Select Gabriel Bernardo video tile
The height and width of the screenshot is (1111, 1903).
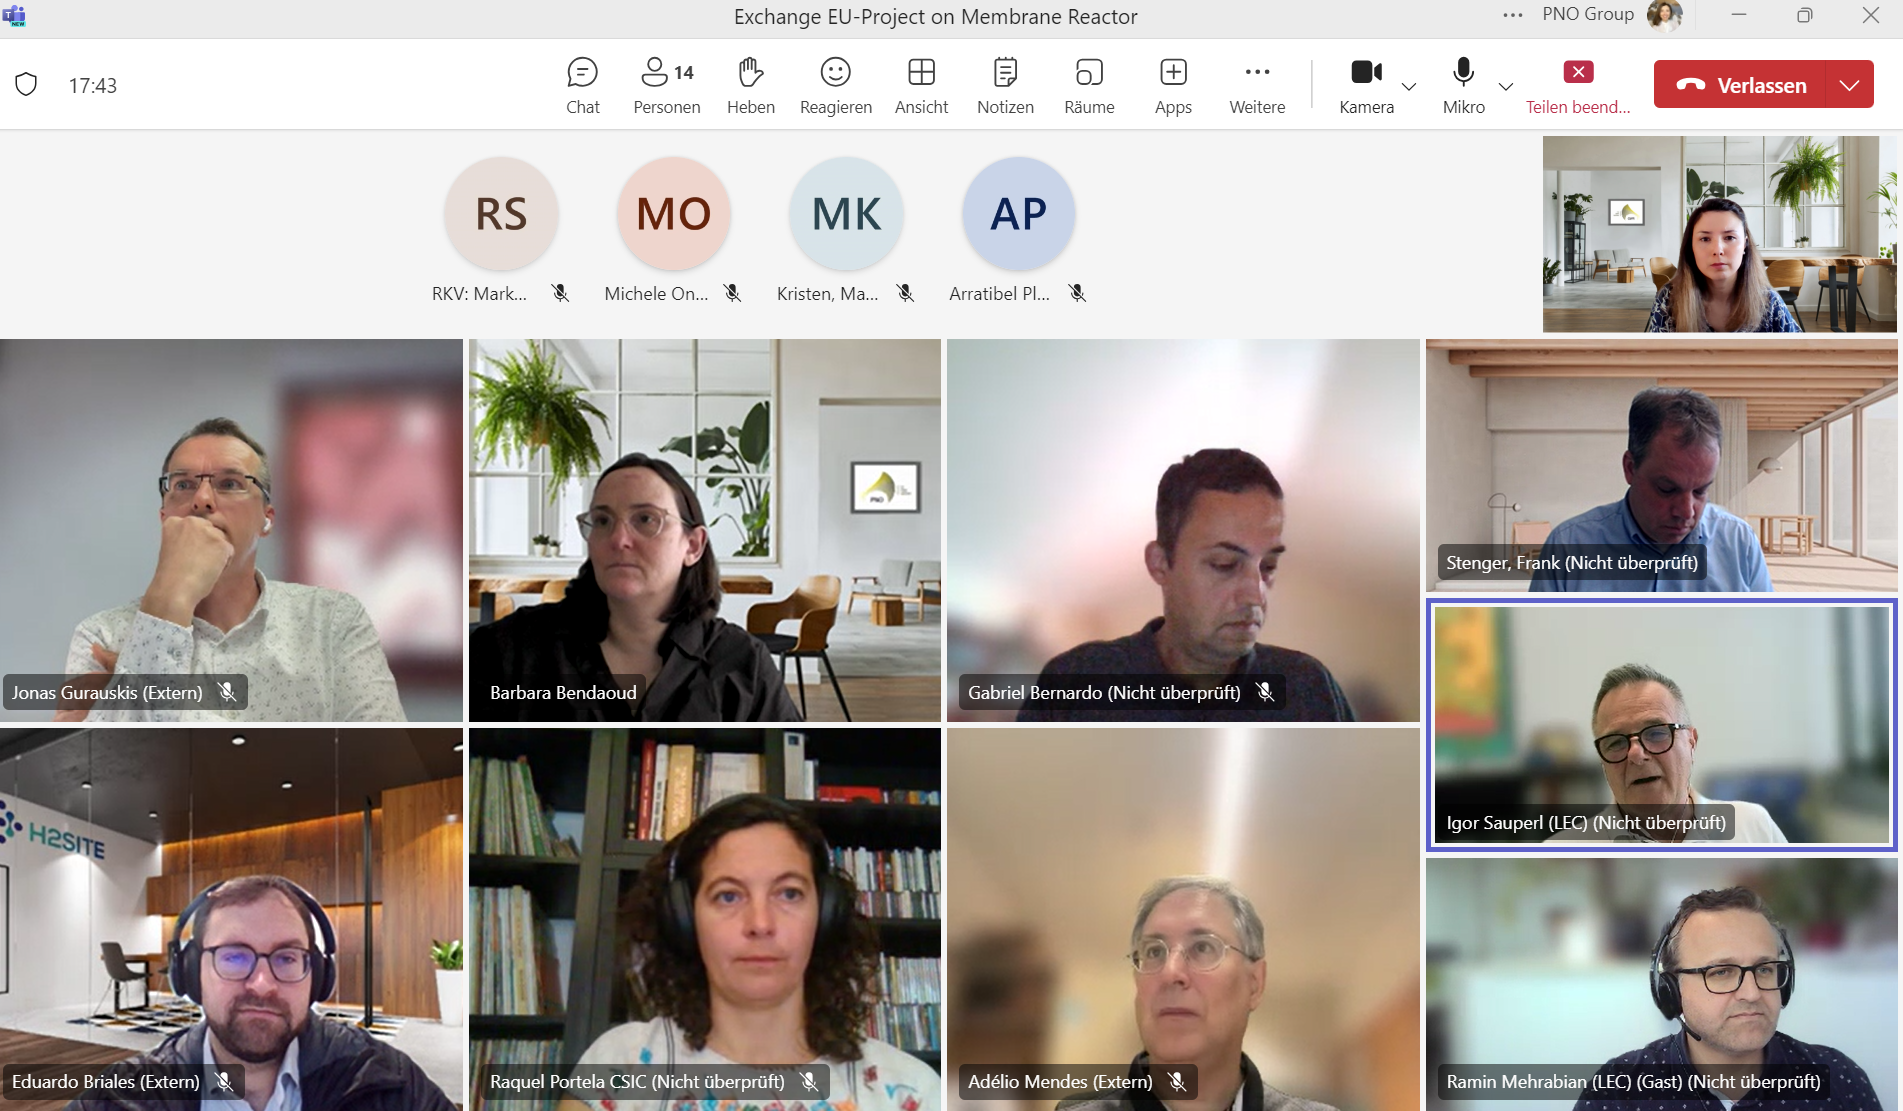[x=1183, y=530]
